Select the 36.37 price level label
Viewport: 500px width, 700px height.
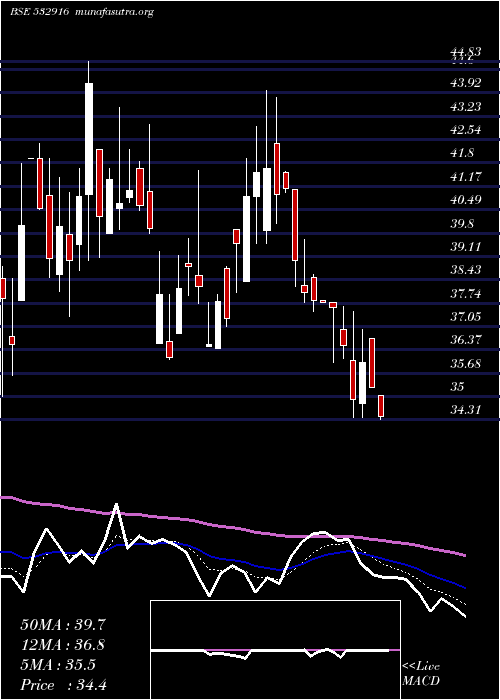(466, 340)
